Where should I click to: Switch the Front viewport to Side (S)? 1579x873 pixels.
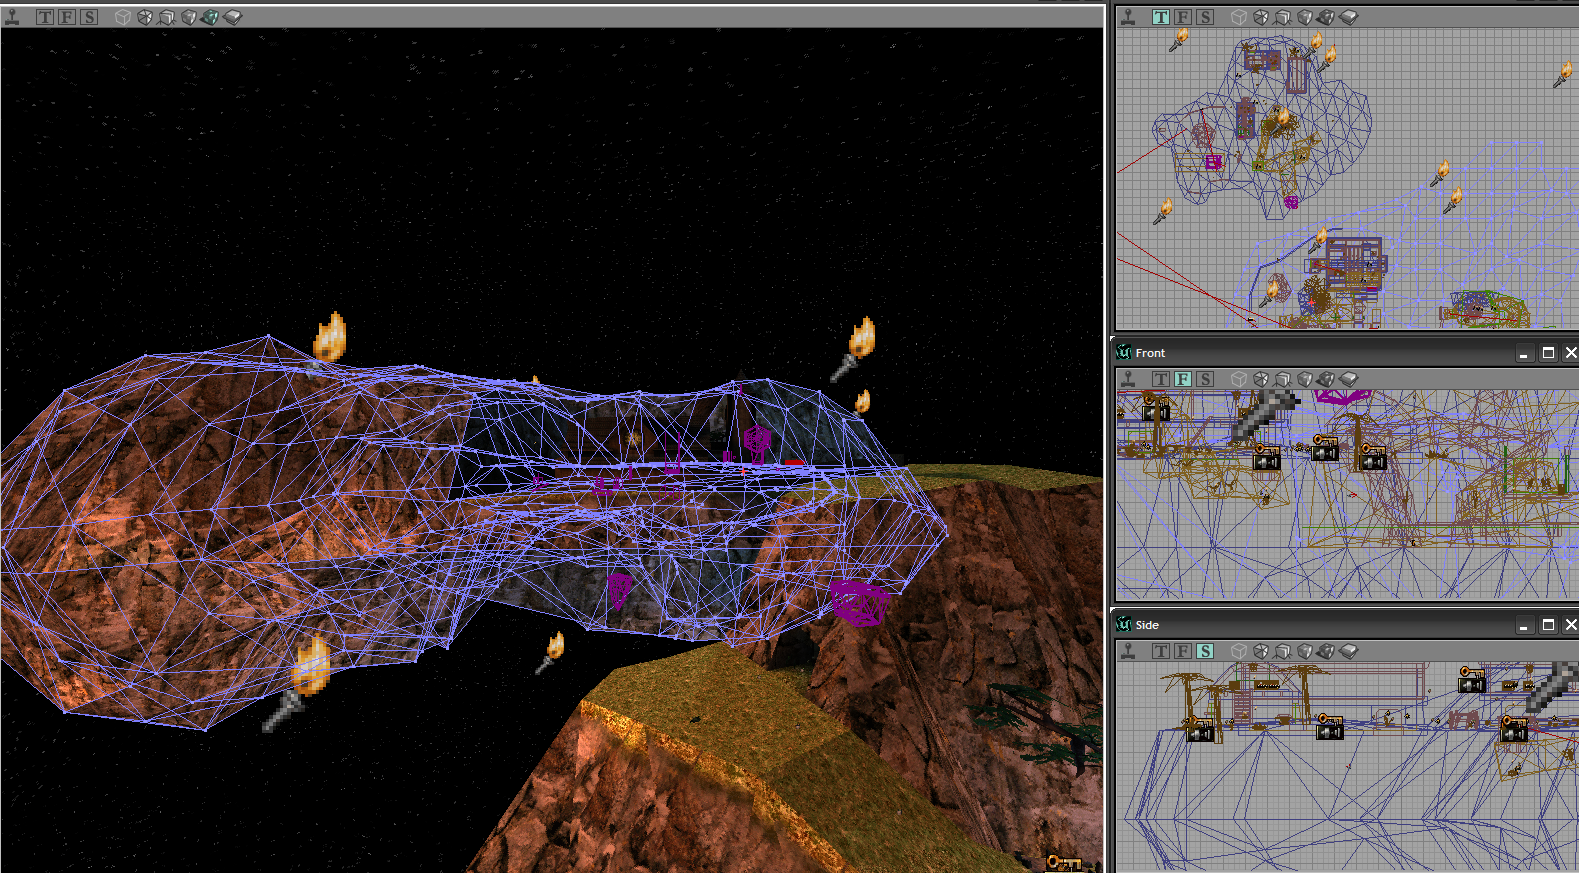point(1205,379)
